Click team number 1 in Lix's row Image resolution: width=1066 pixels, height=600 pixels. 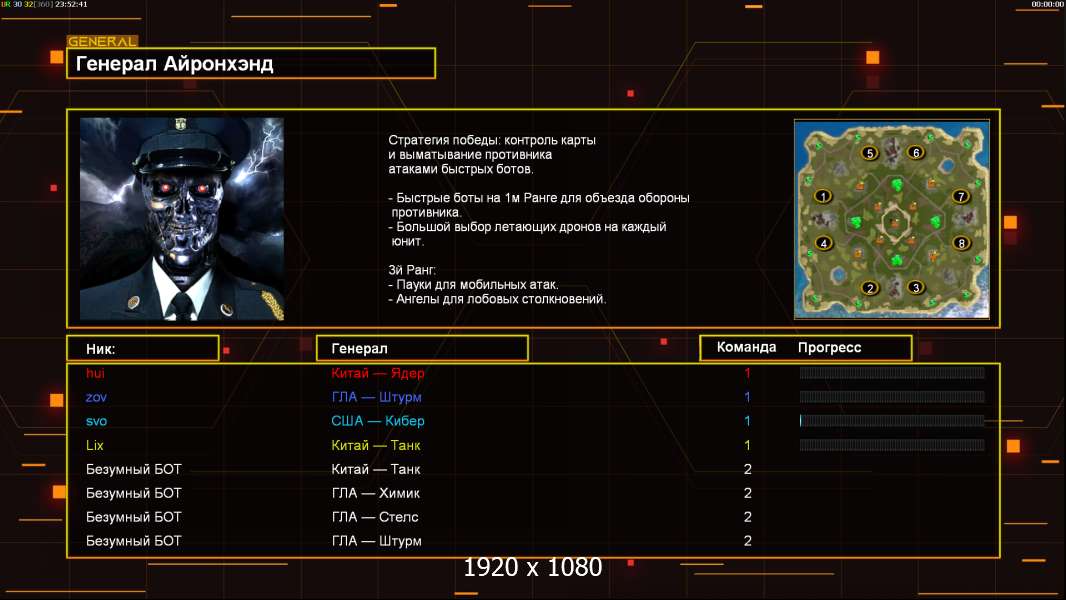click(x=747, y=445)
